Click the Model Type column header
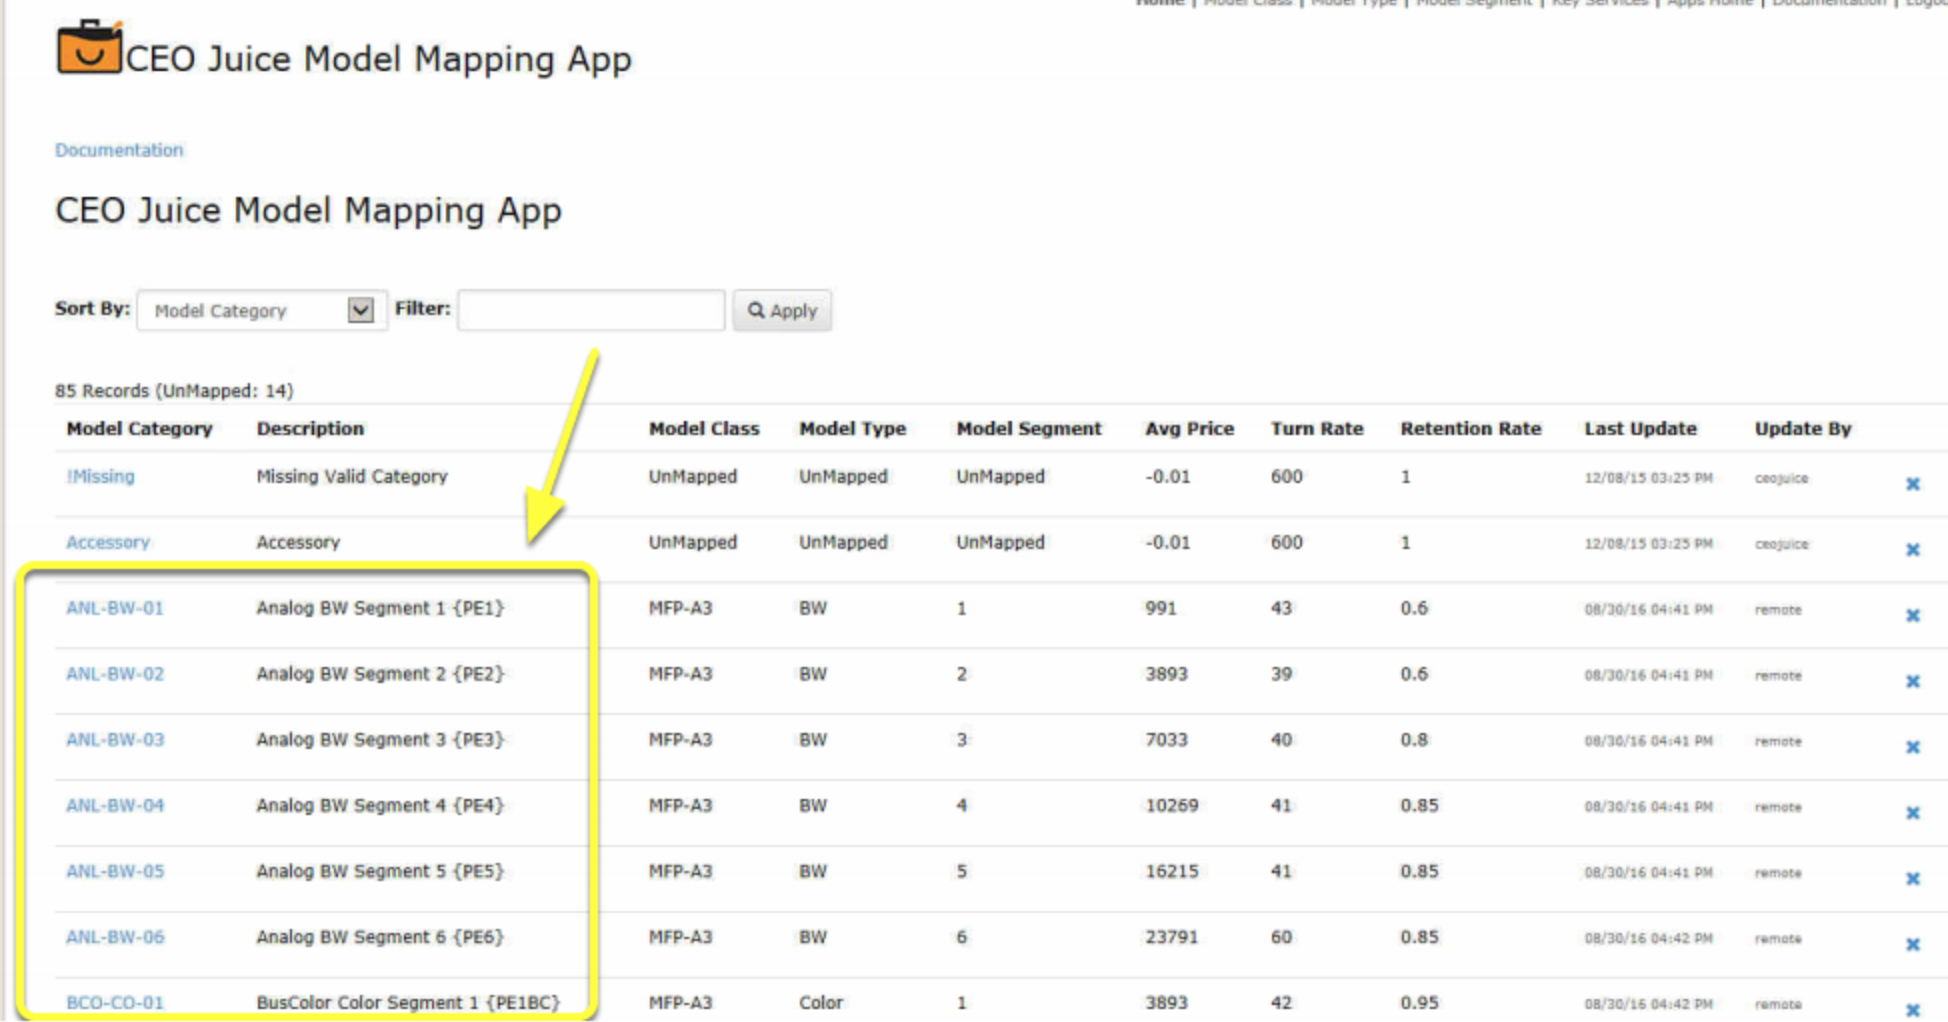Screen dimensions: 1948x1022 pos(852,429)
